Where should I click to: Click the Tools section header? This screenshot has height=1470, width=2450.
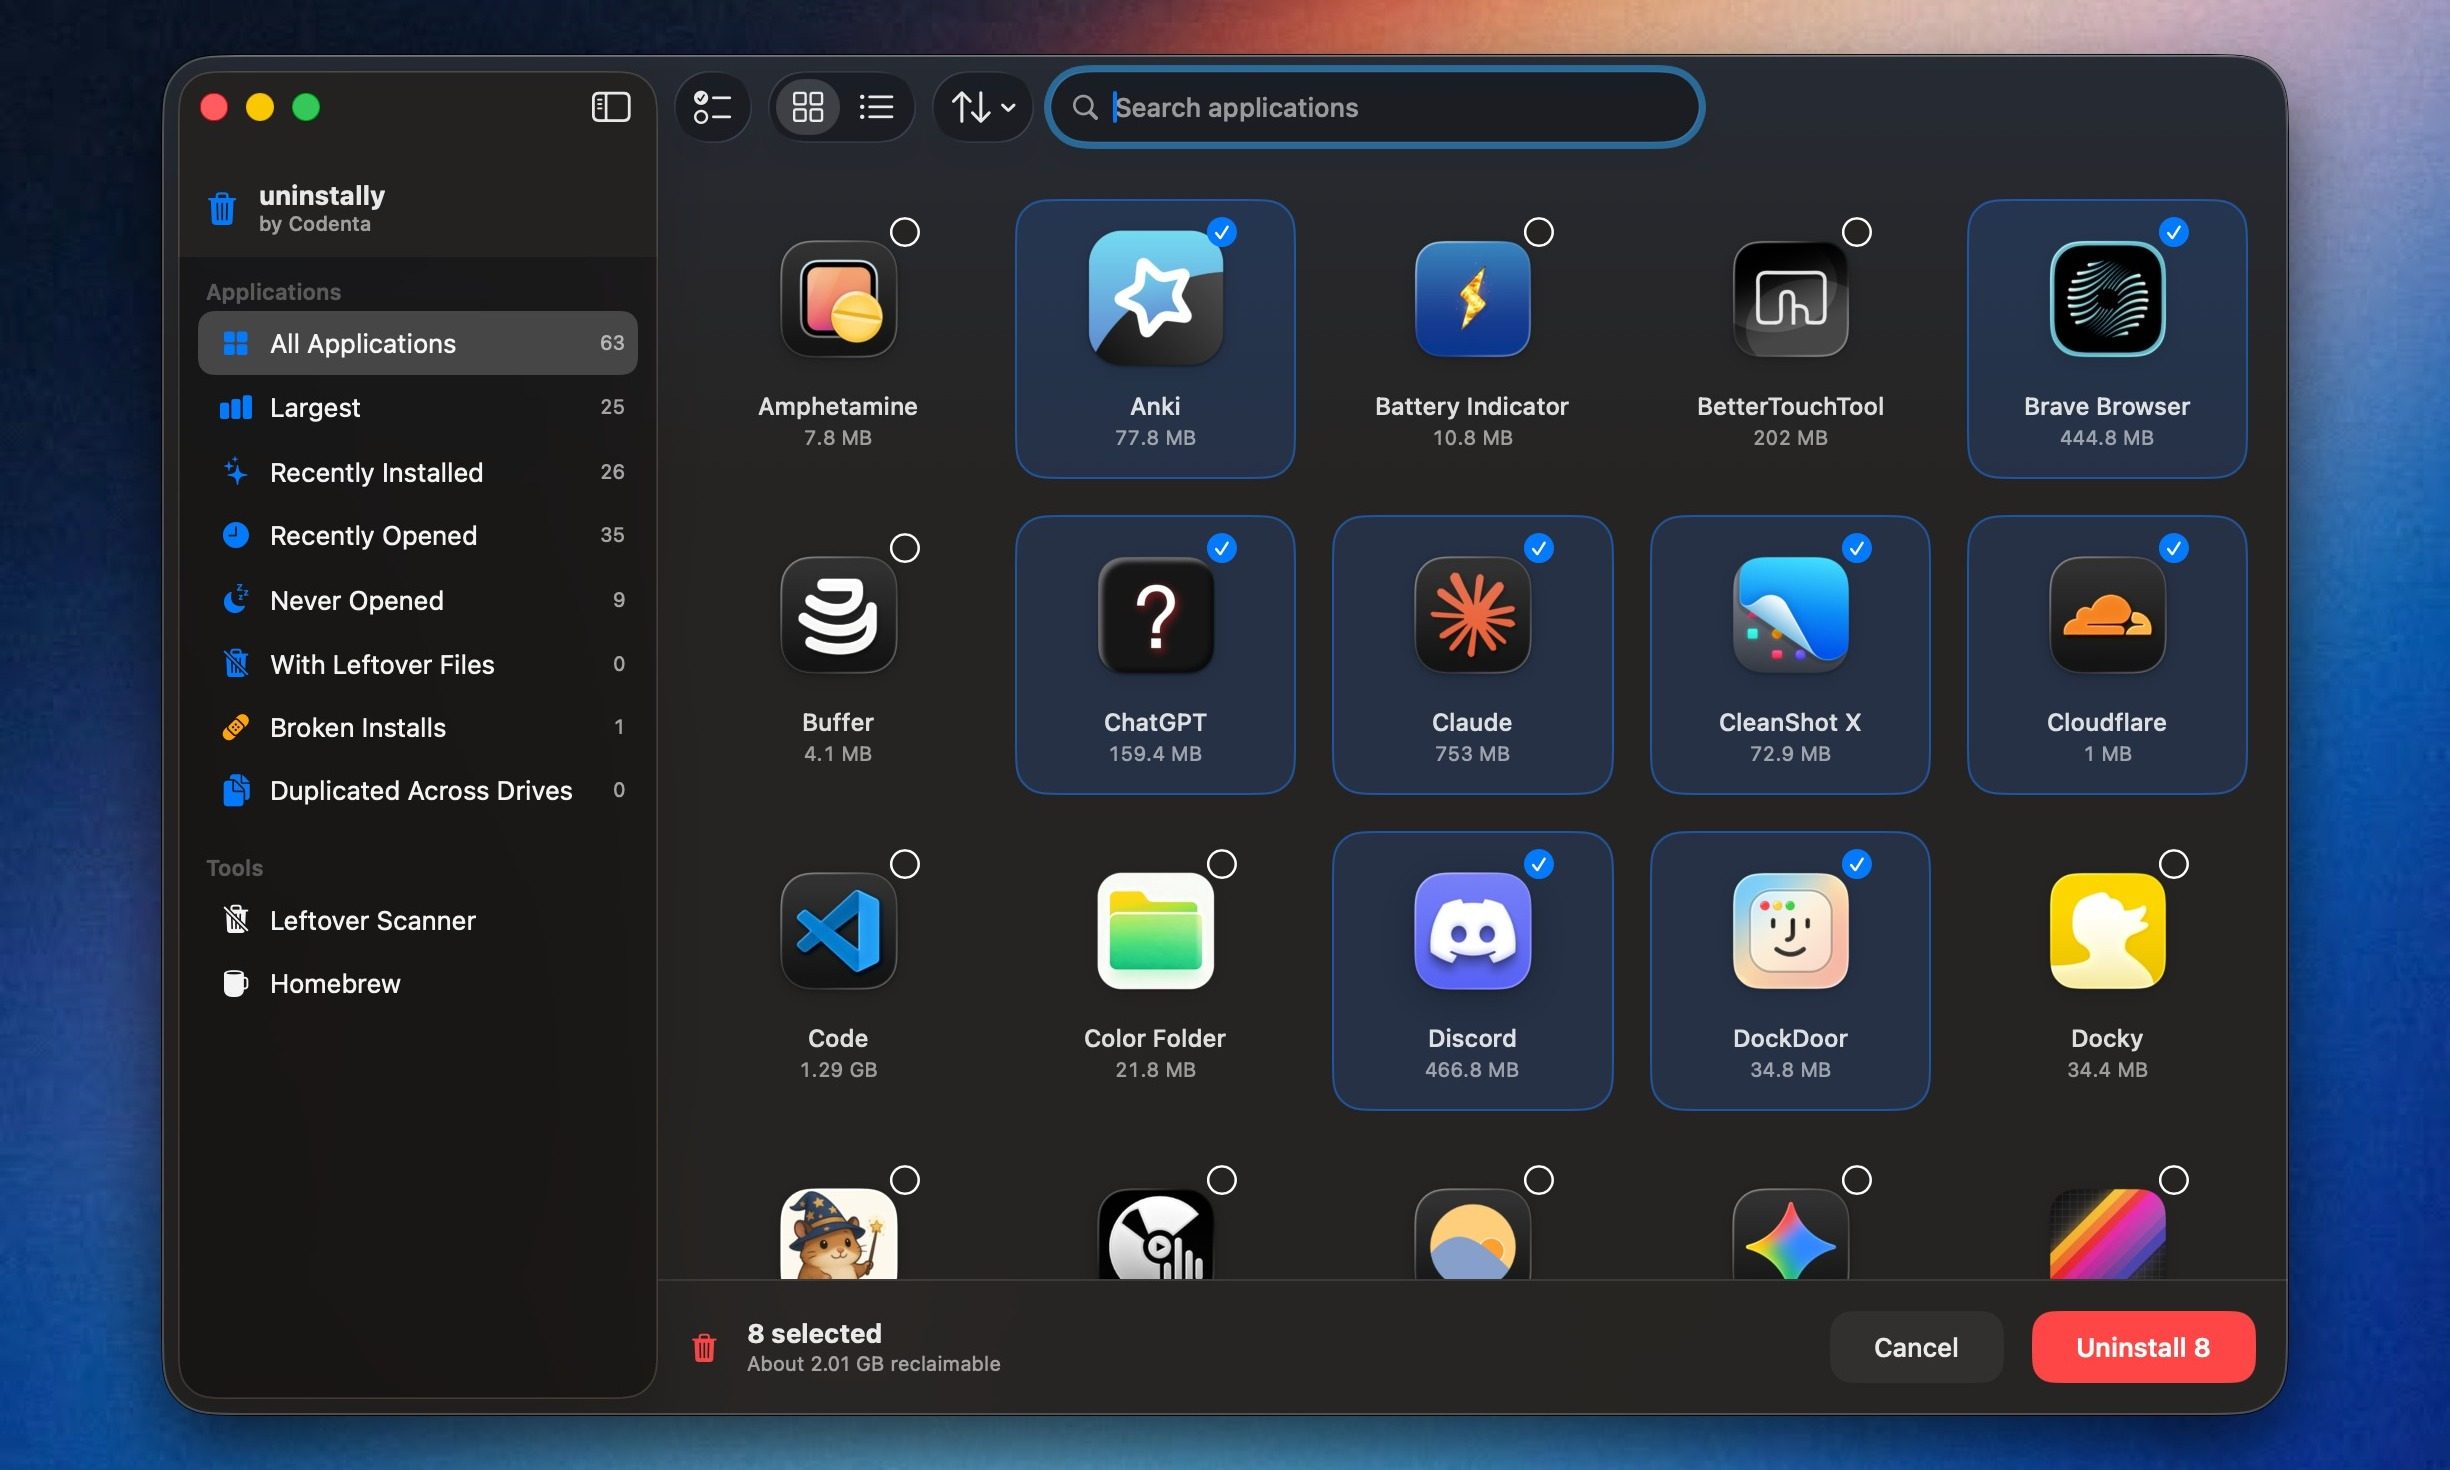234,868
